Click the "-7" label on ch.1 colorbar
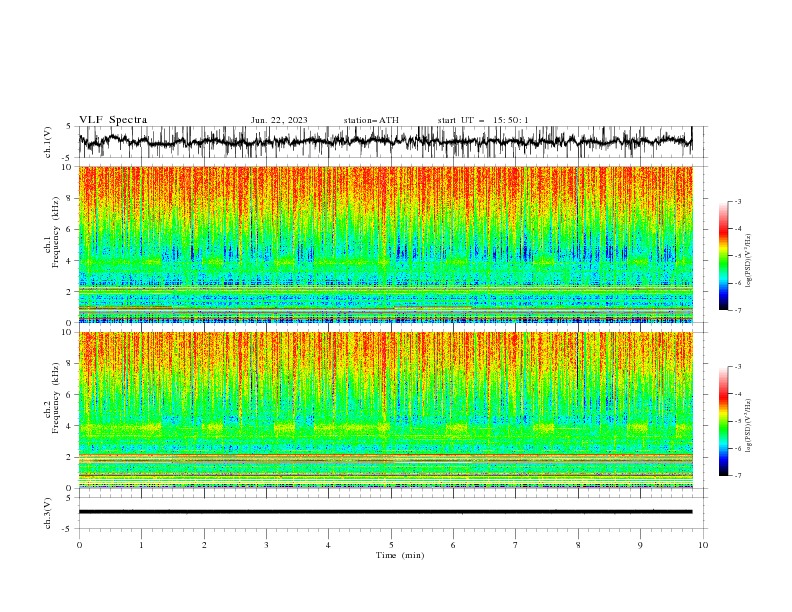Screen dimensions: 792x612 click(x=737, y=310)
